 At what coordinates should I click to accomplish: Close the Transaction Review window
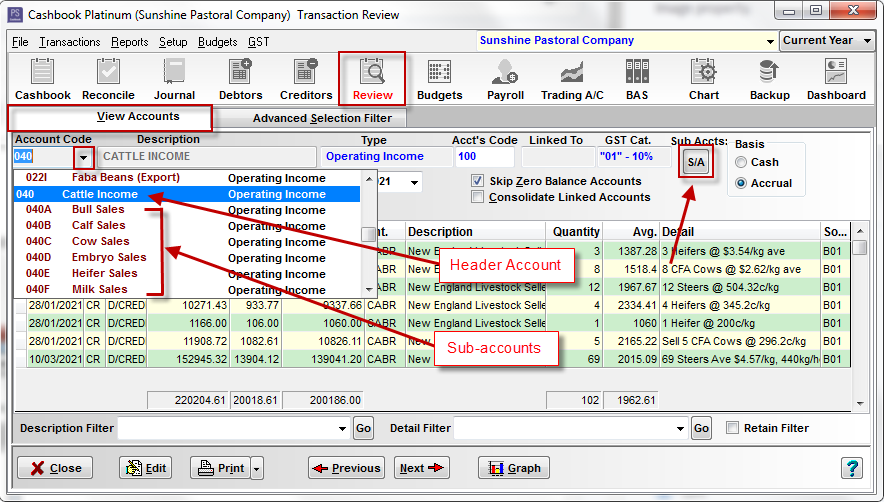click(55, 468)
